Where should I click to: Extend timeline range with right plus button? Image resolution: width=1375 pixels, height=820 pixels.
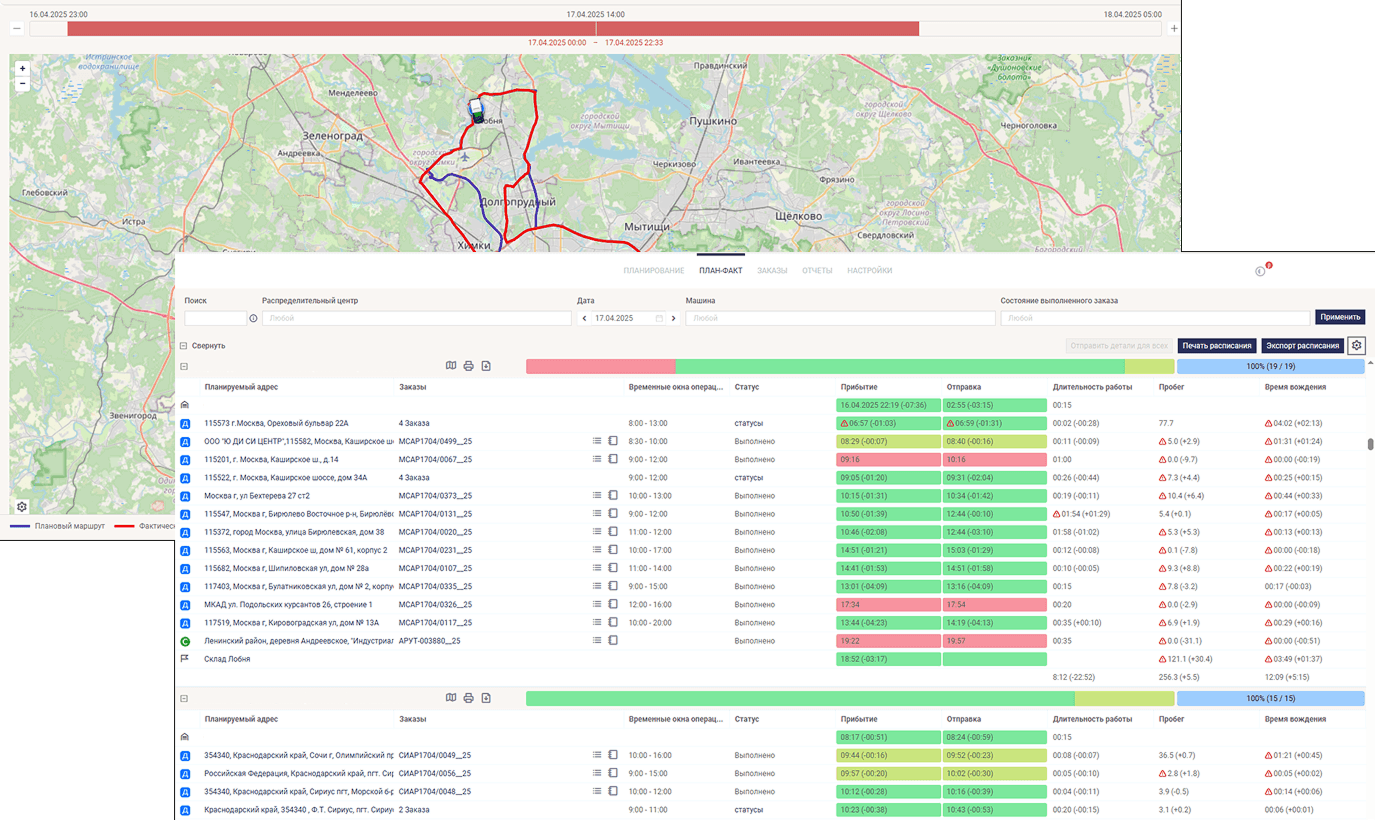(x=1173, y=29)
